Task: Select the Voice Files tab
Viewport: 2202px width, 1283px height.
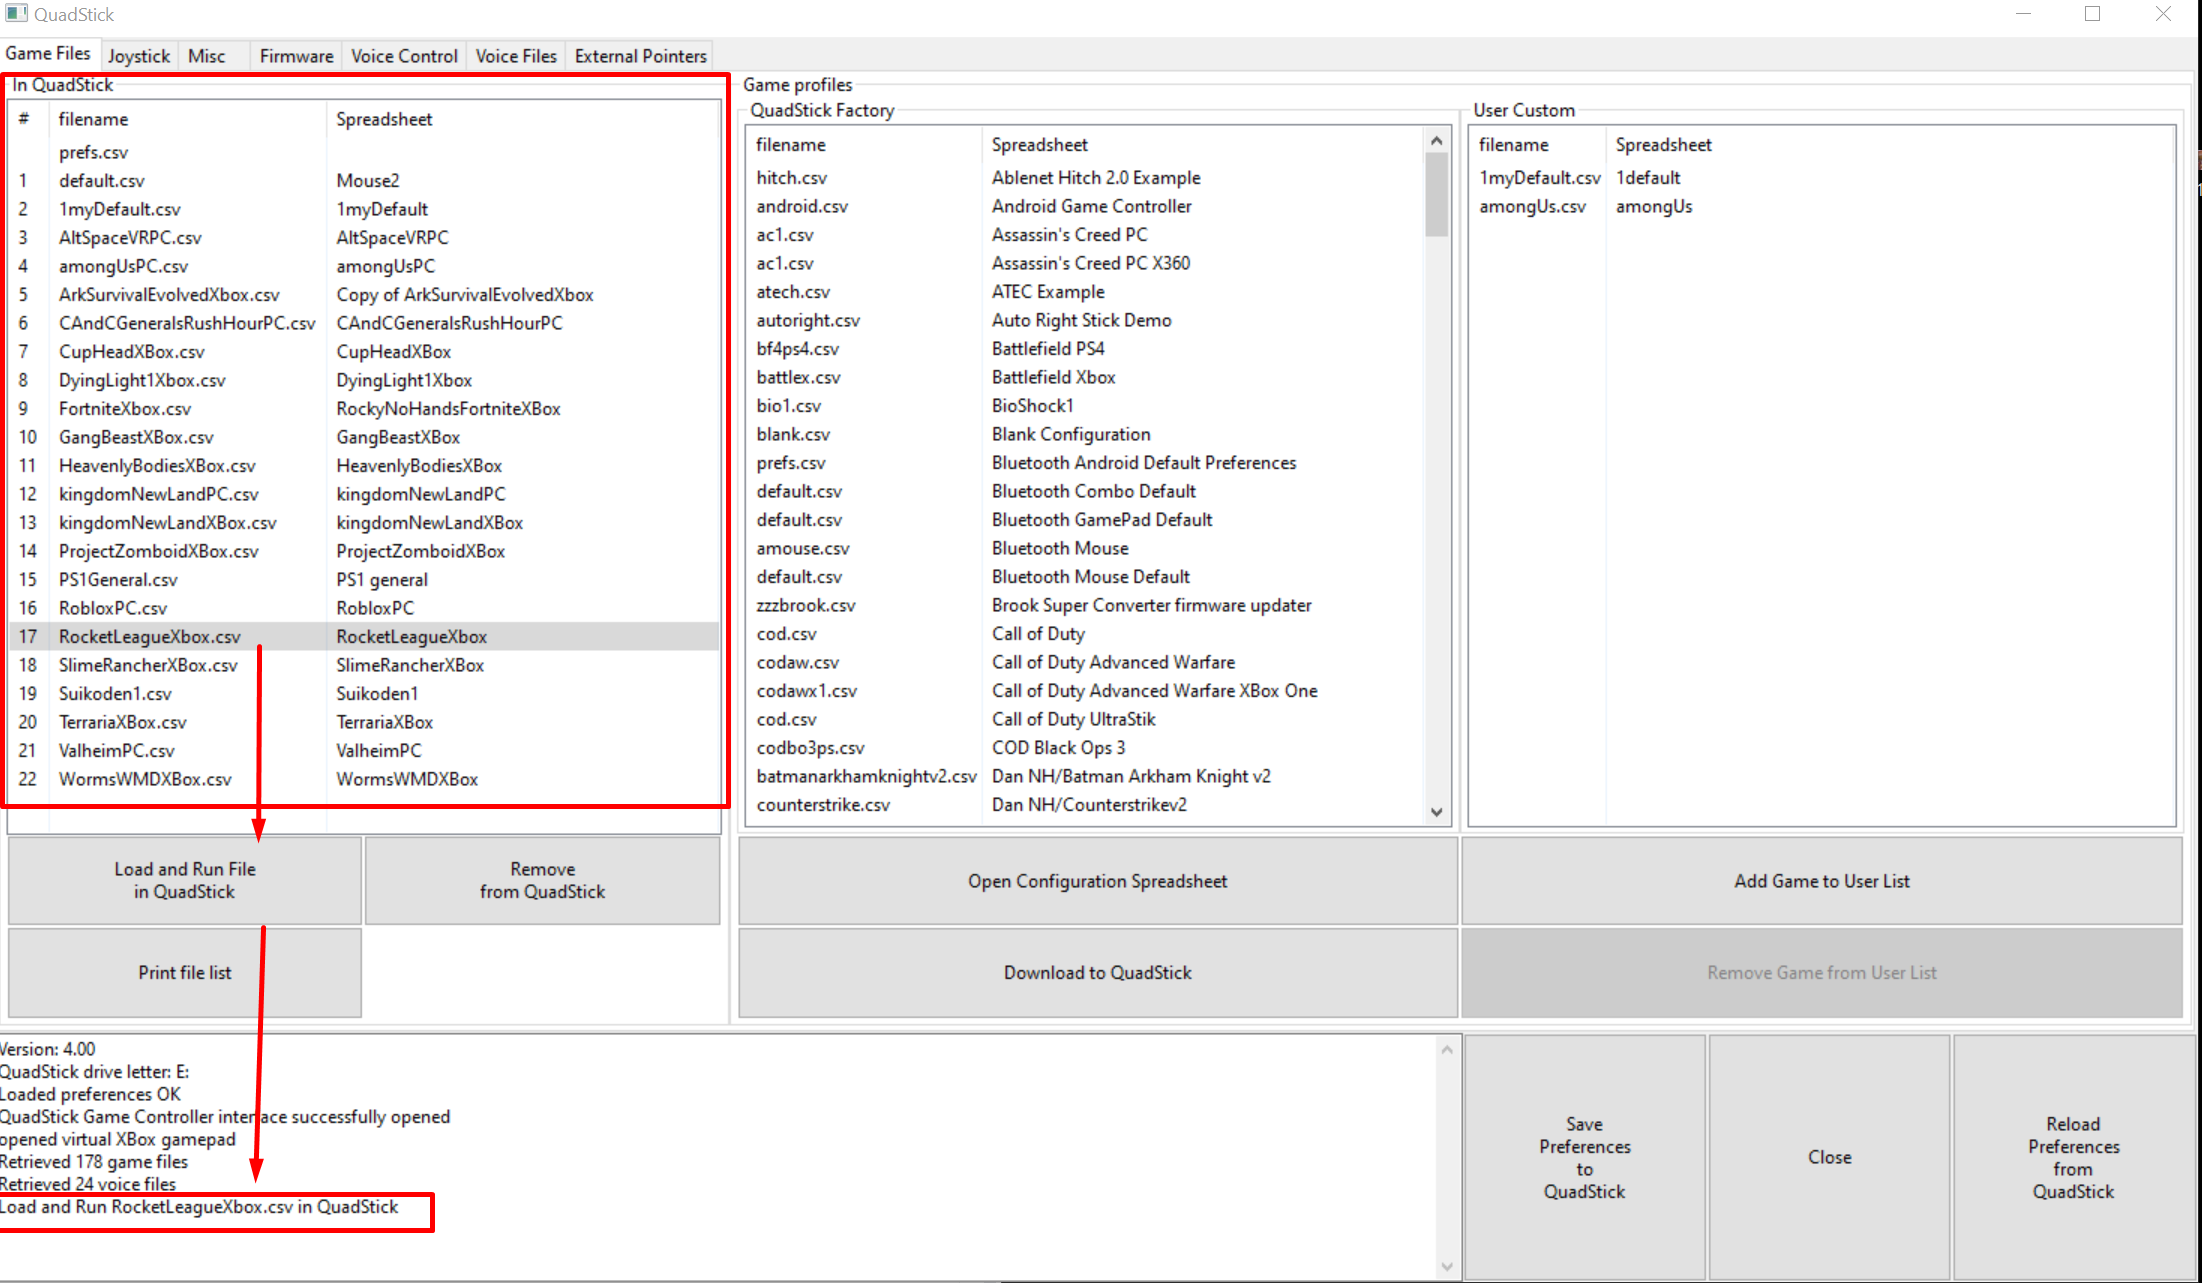Action: [516, 56]
